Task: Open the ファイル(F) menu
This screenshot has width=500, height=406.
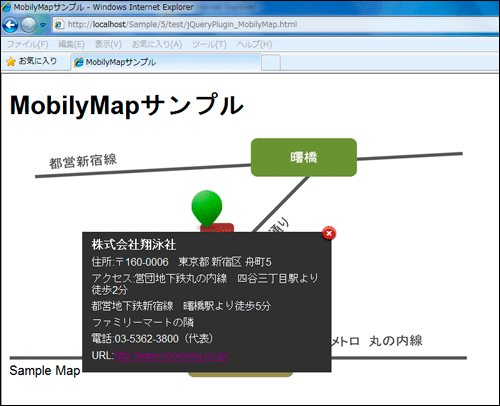Action: (28, 44)
